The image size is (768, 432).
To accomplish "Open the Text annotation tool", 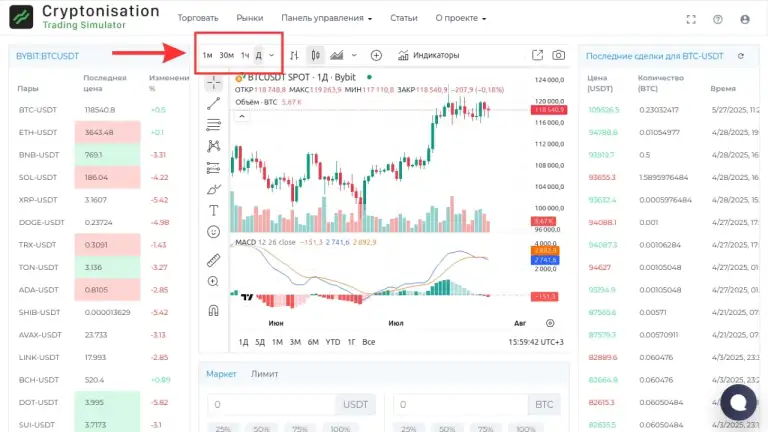I will tap(213, 210).
